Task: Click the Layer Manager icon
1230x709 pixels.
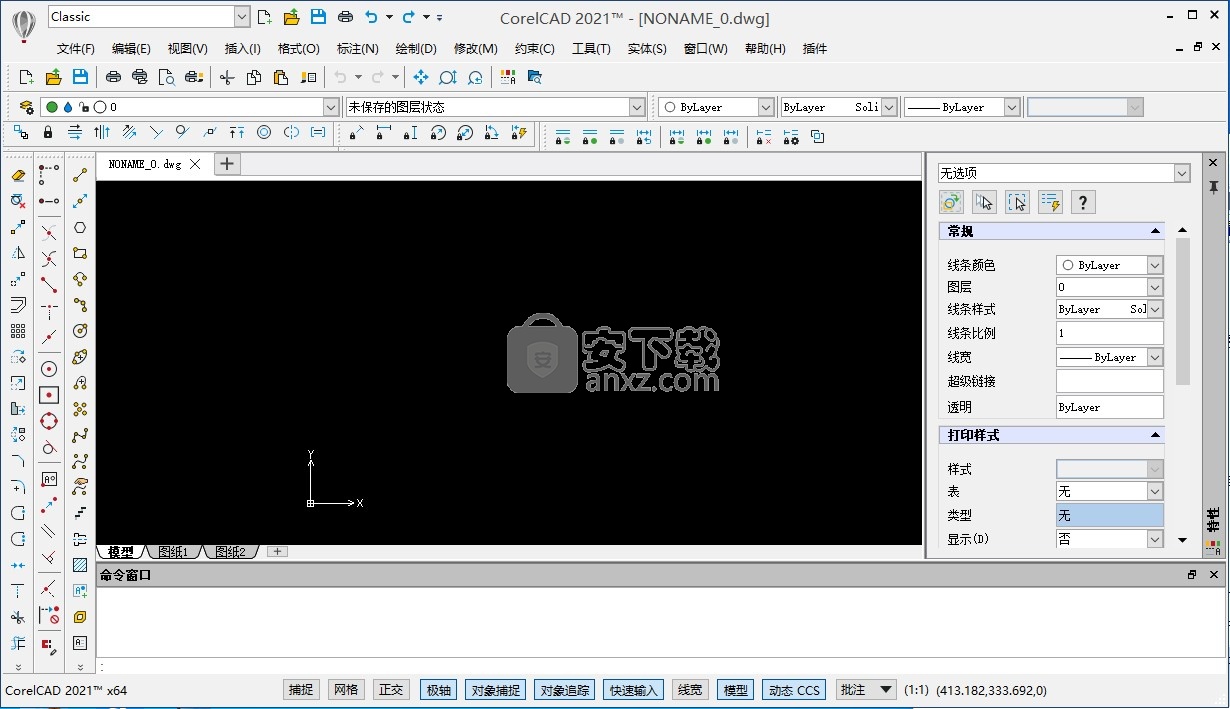Action: pyautogui.click(x=26, y=107)
